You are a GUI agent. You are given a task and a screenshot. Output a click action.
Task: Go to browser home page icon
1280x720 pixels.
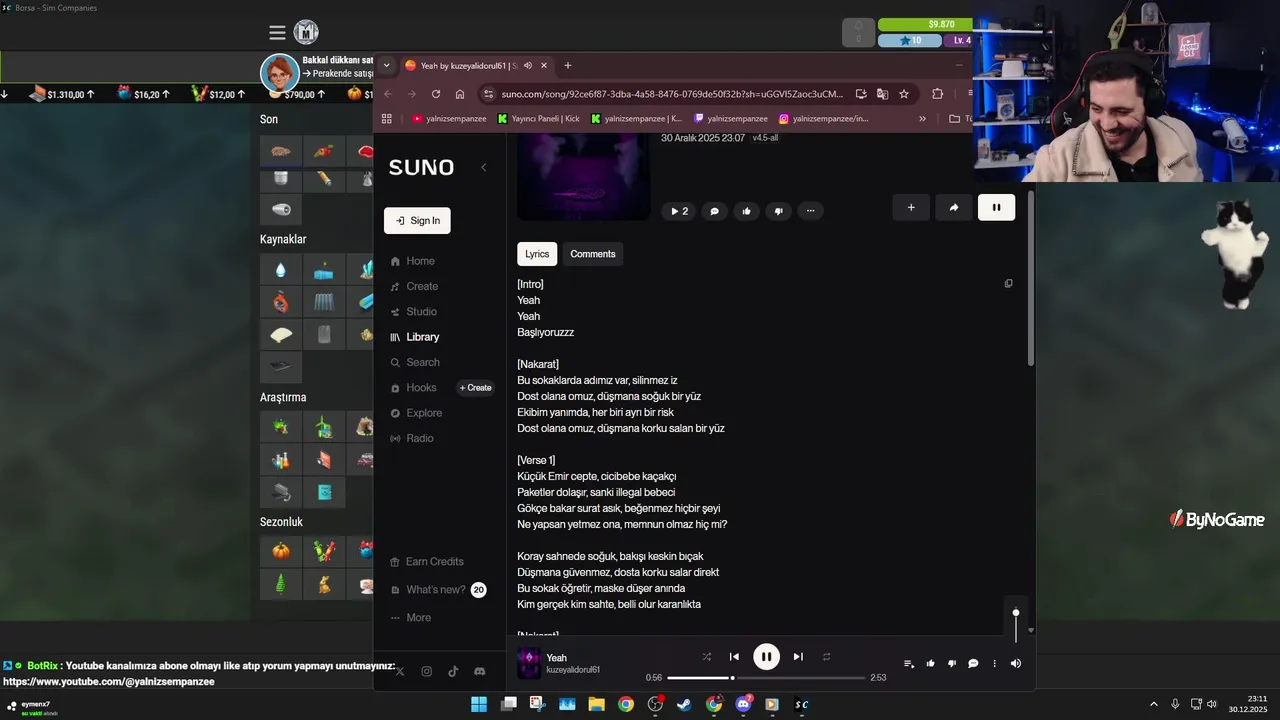coord(460,94)
